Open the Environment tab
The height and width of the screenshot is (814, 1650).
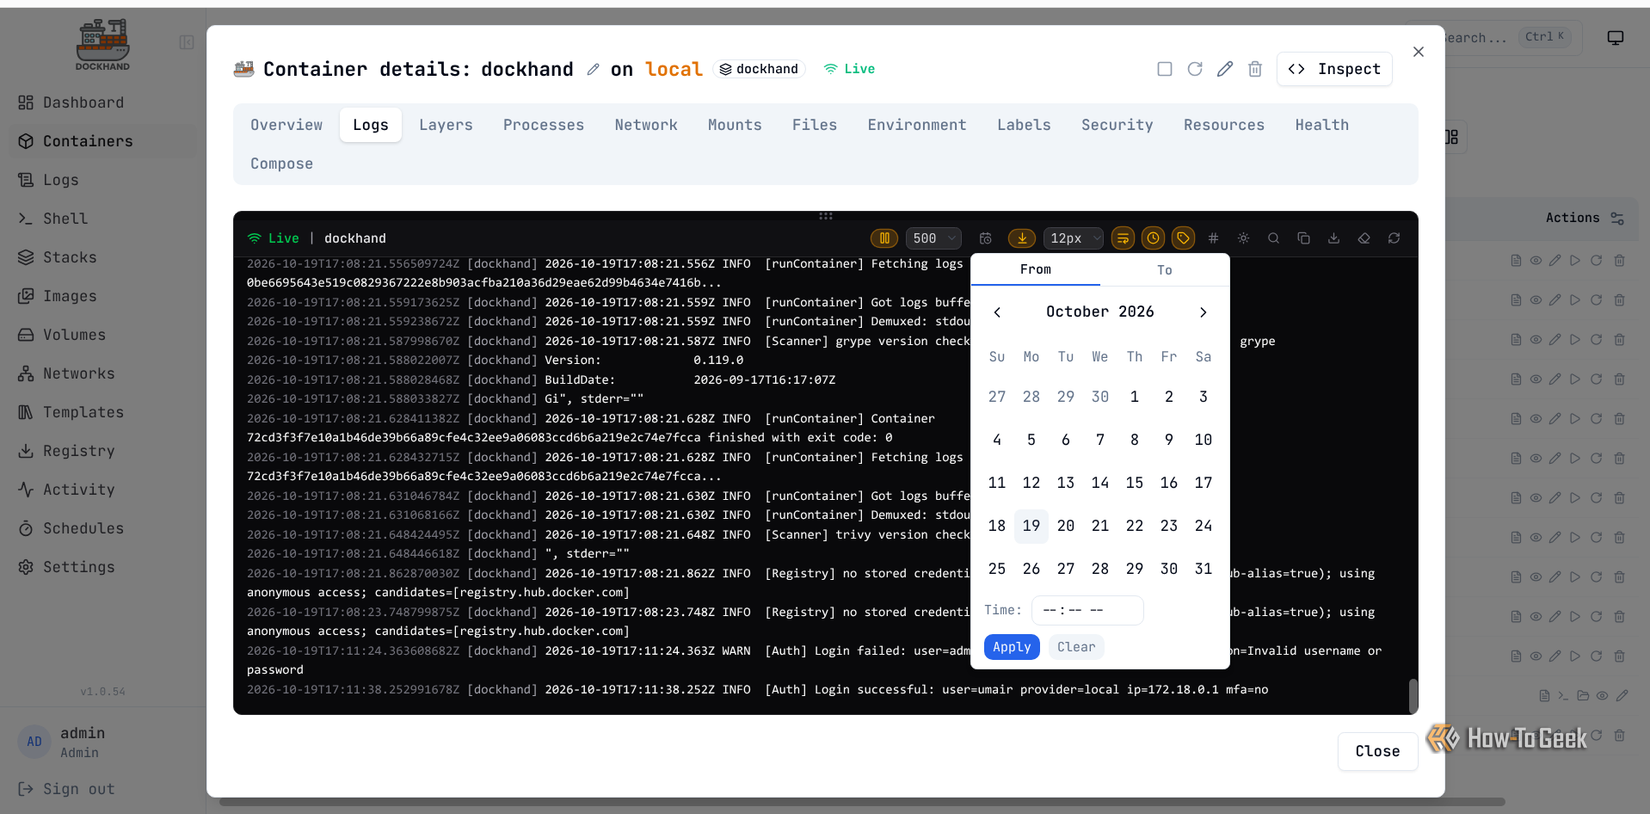(x=916, y=125)
